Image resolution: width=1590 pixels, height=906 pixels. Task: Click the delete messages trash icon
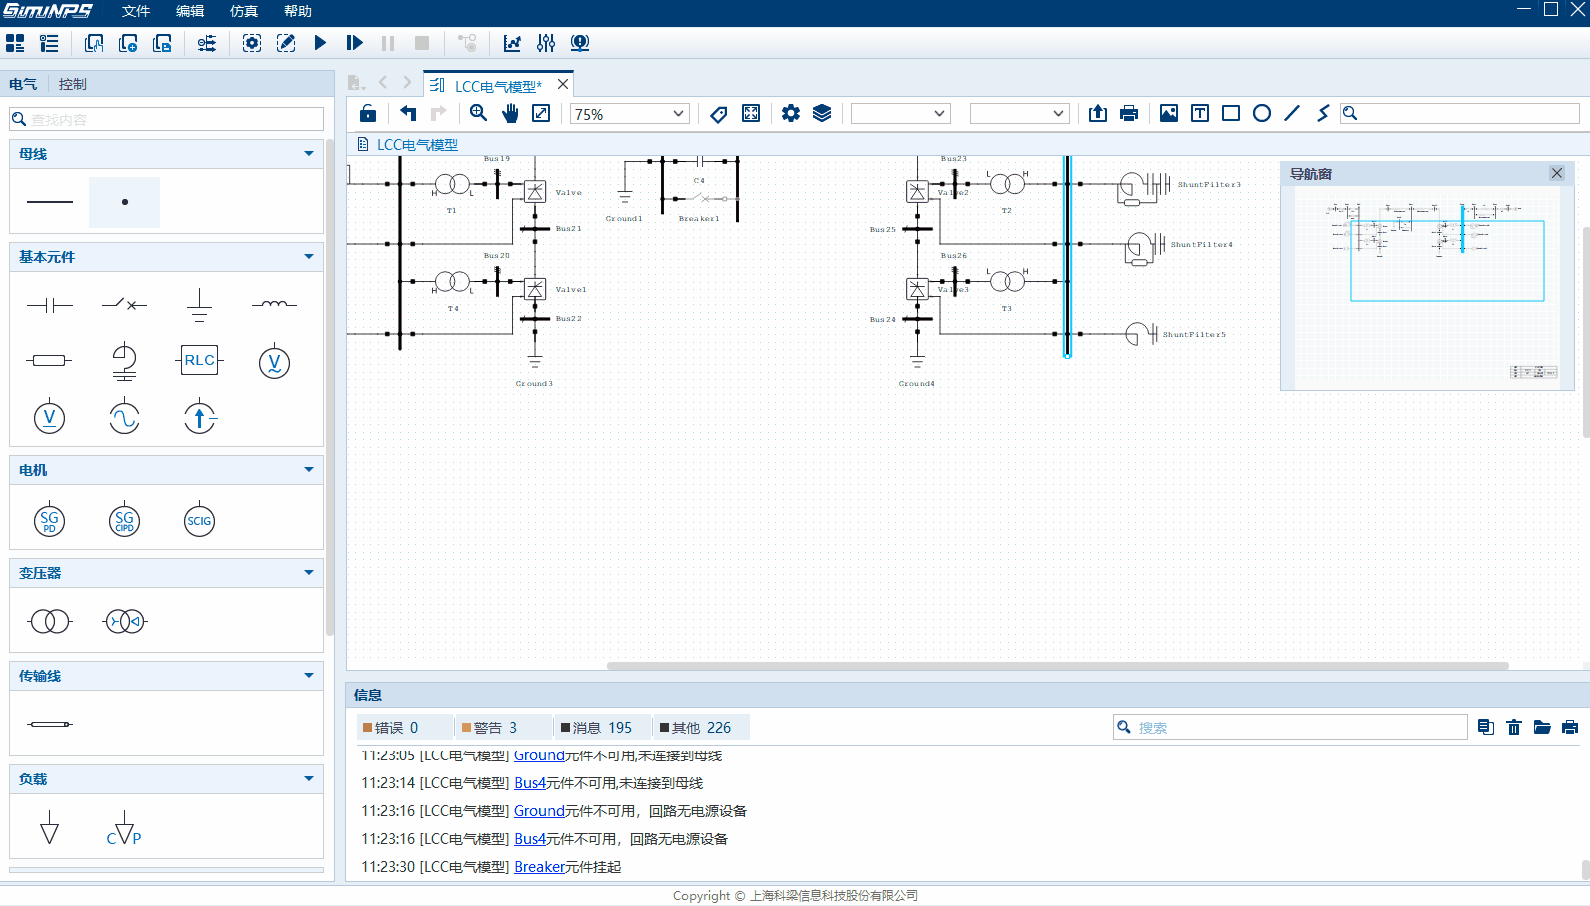pos(1514,727)
